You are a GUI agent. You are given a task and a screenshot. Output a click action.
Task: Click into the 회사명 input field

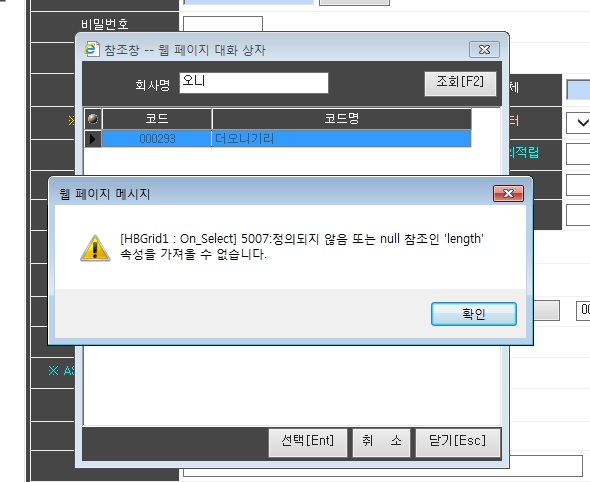254,83
